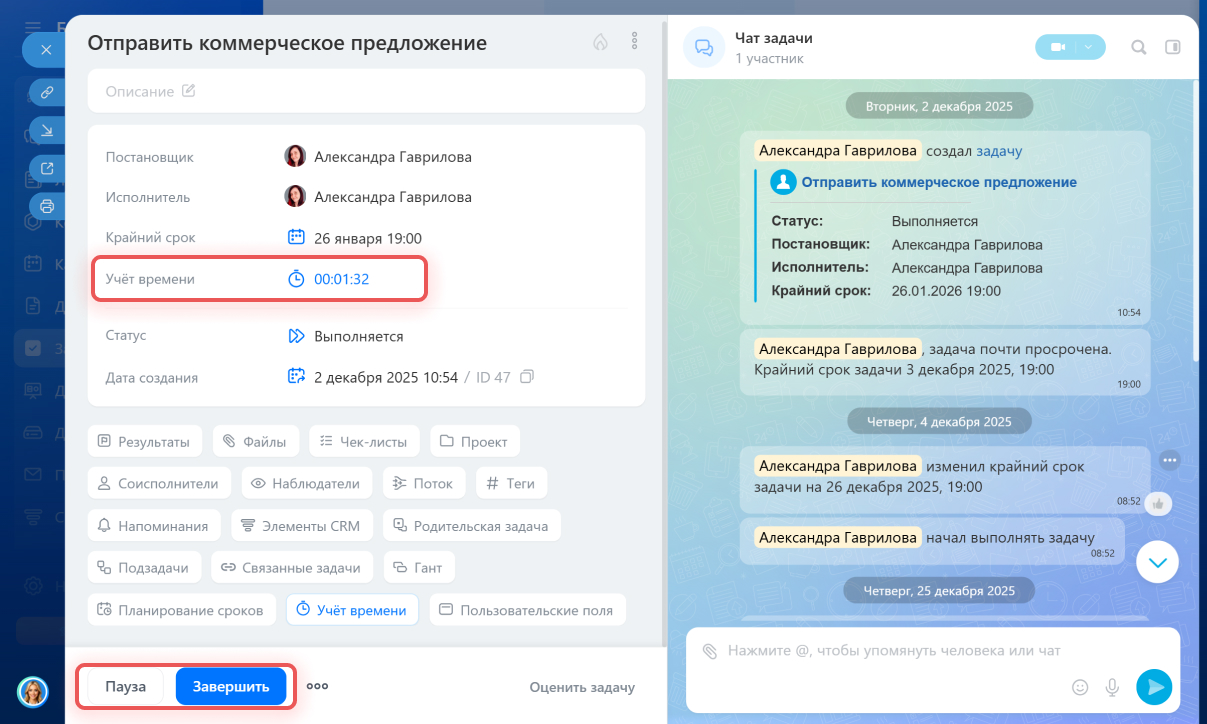The height and width of the screenshot is (724, 1207).
Task: Click the minimize-arrow icon on left strip
Action: 46,130
